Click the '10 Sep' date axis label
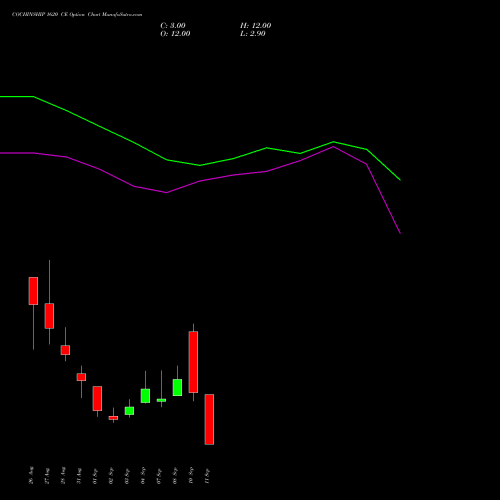This screenshot has height=500, width=500. click(x=191, y=476)
